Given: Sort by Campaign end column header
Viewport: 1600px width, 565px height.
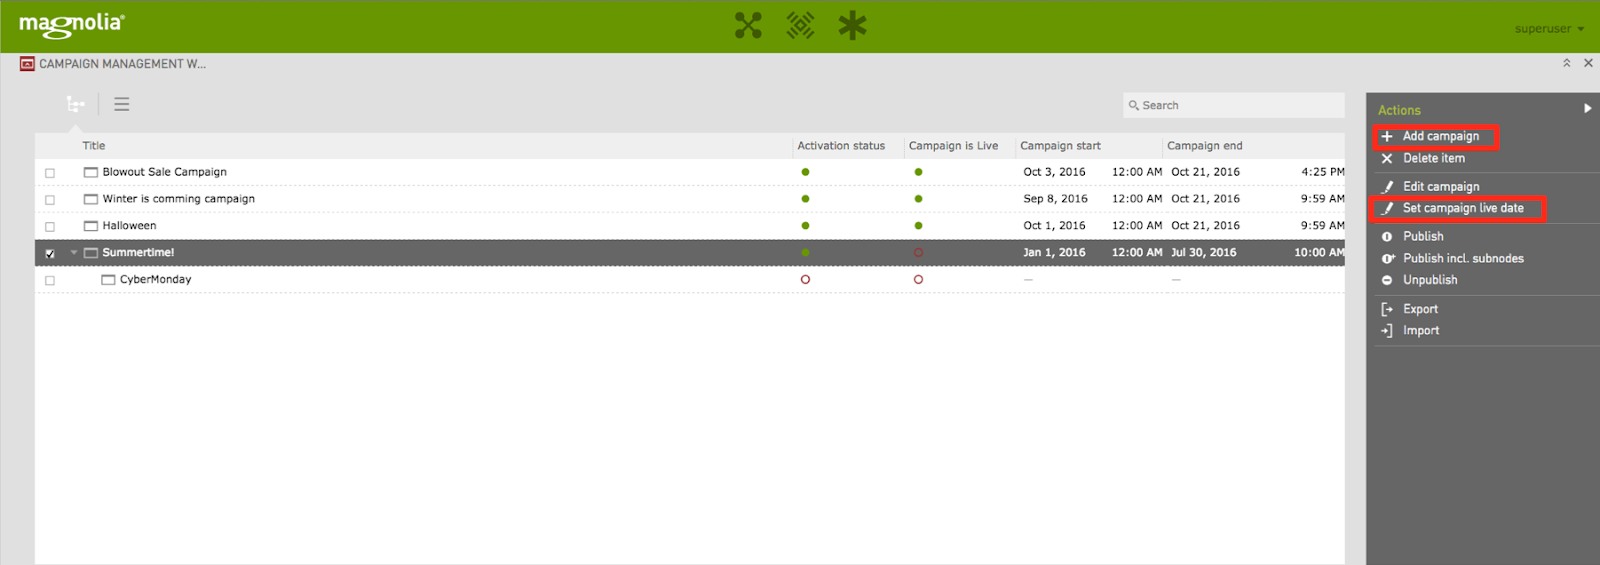Looking at the screenshot, I should tap(1205, 146).
